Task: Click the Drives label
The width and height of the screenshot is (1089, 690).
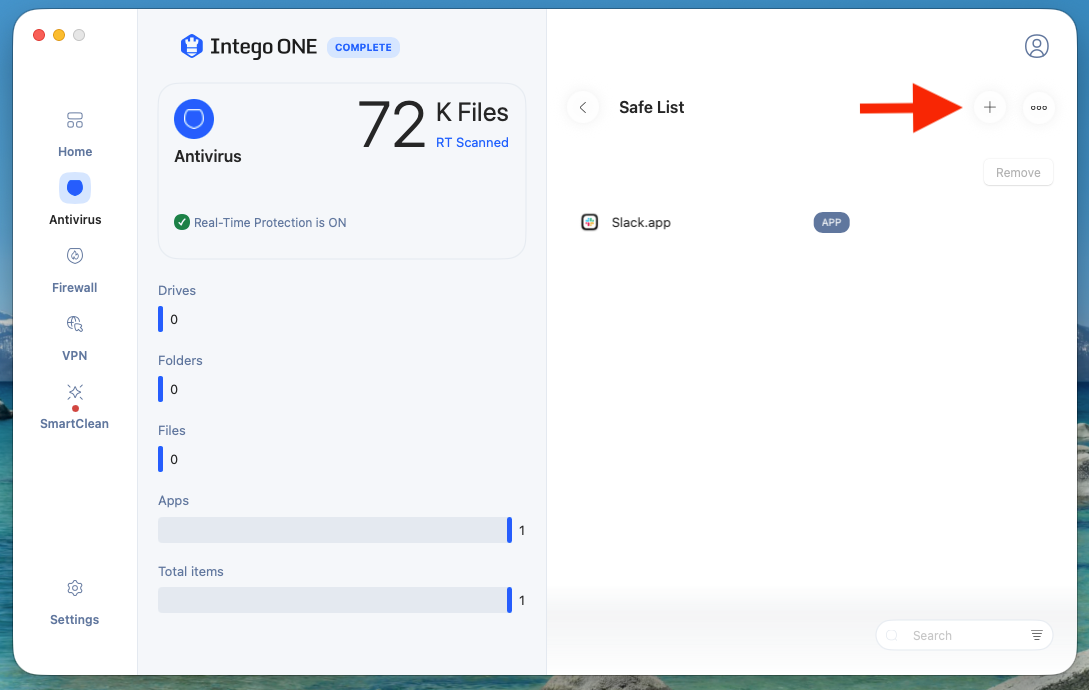Action: [176, 290]
